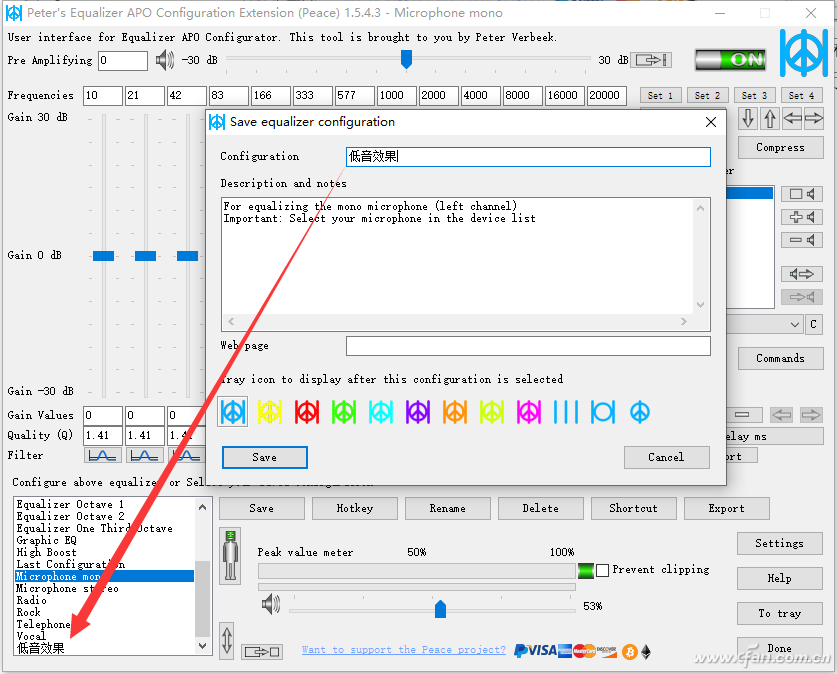Select Rock configuration

(x=28, y=612)
